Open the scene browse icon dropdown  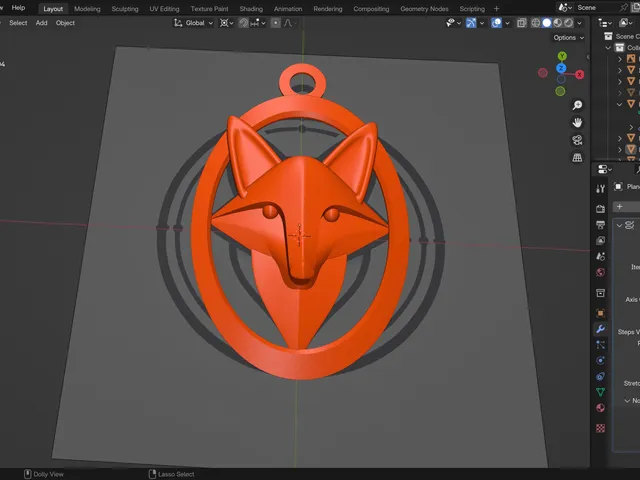pos(565,7)
